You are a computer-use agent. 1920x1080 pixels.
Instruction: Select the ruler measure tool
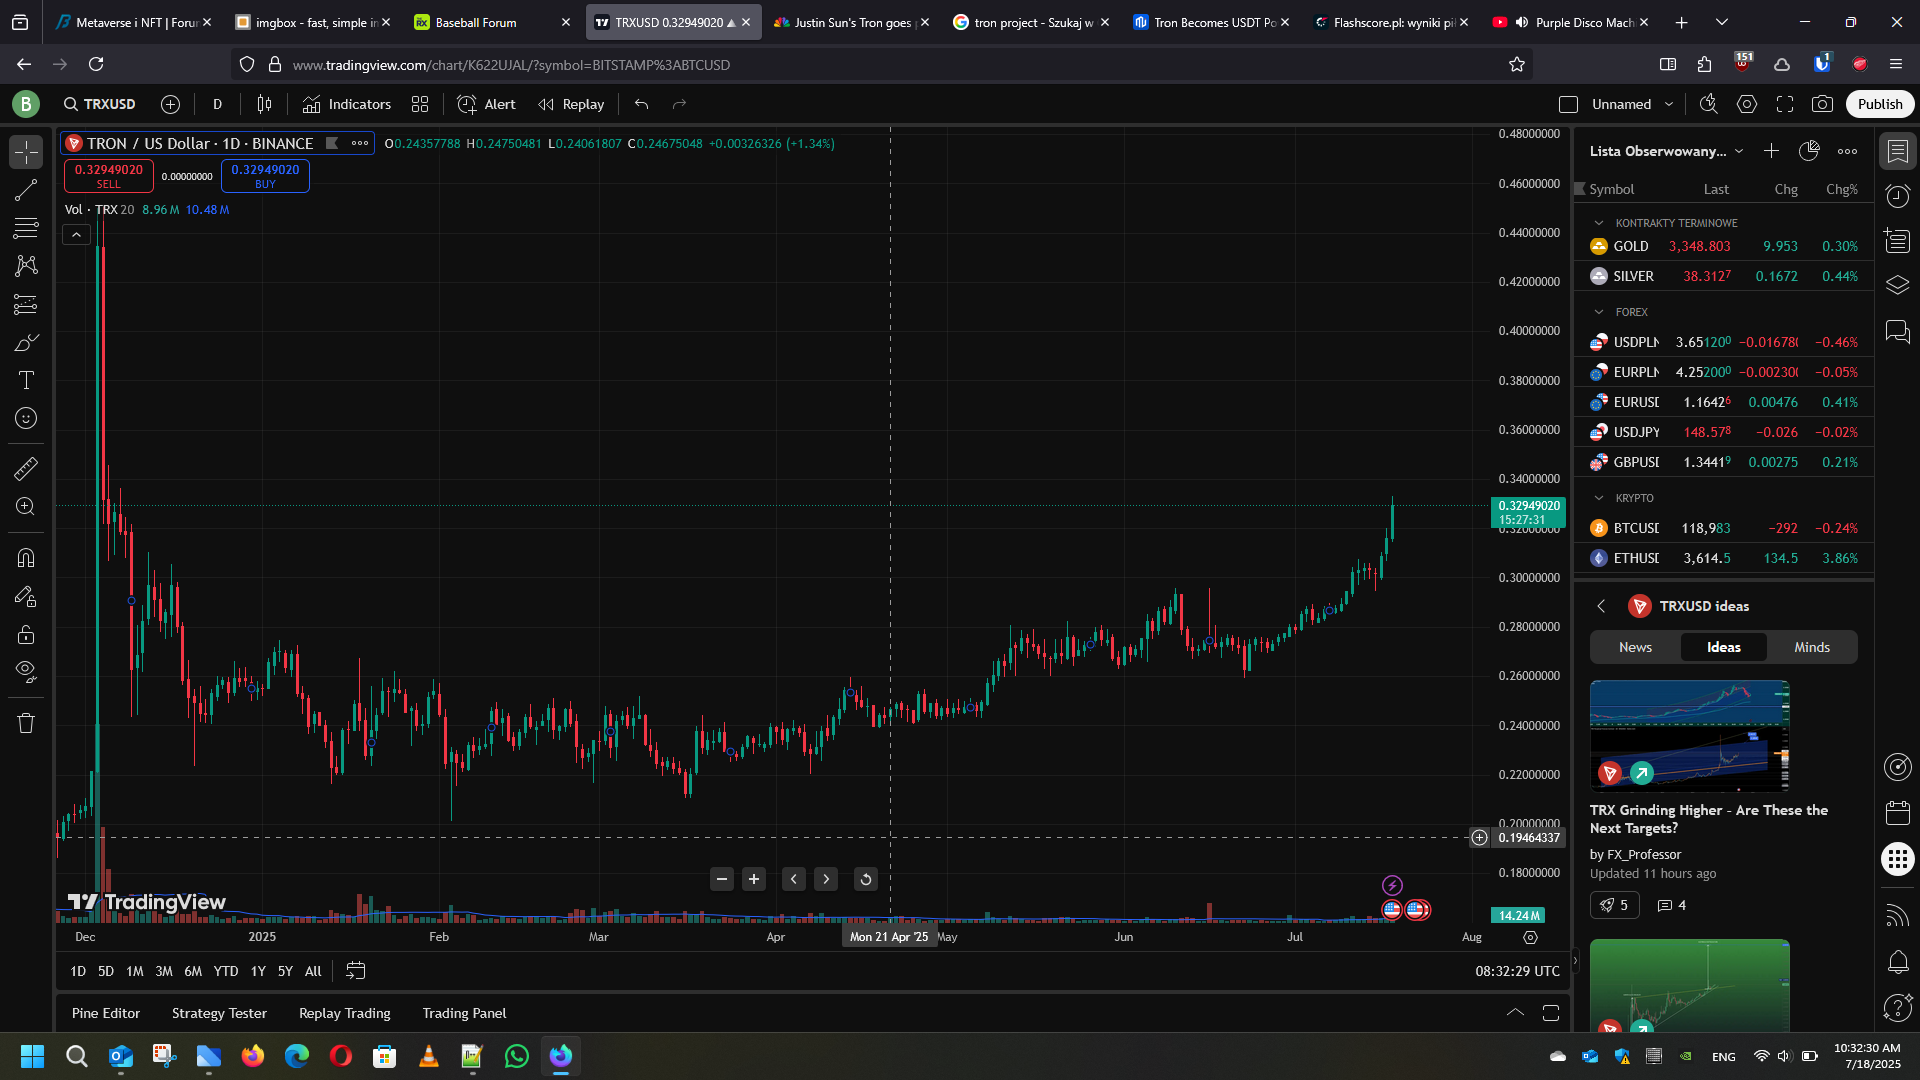click(x=26, y=468)
